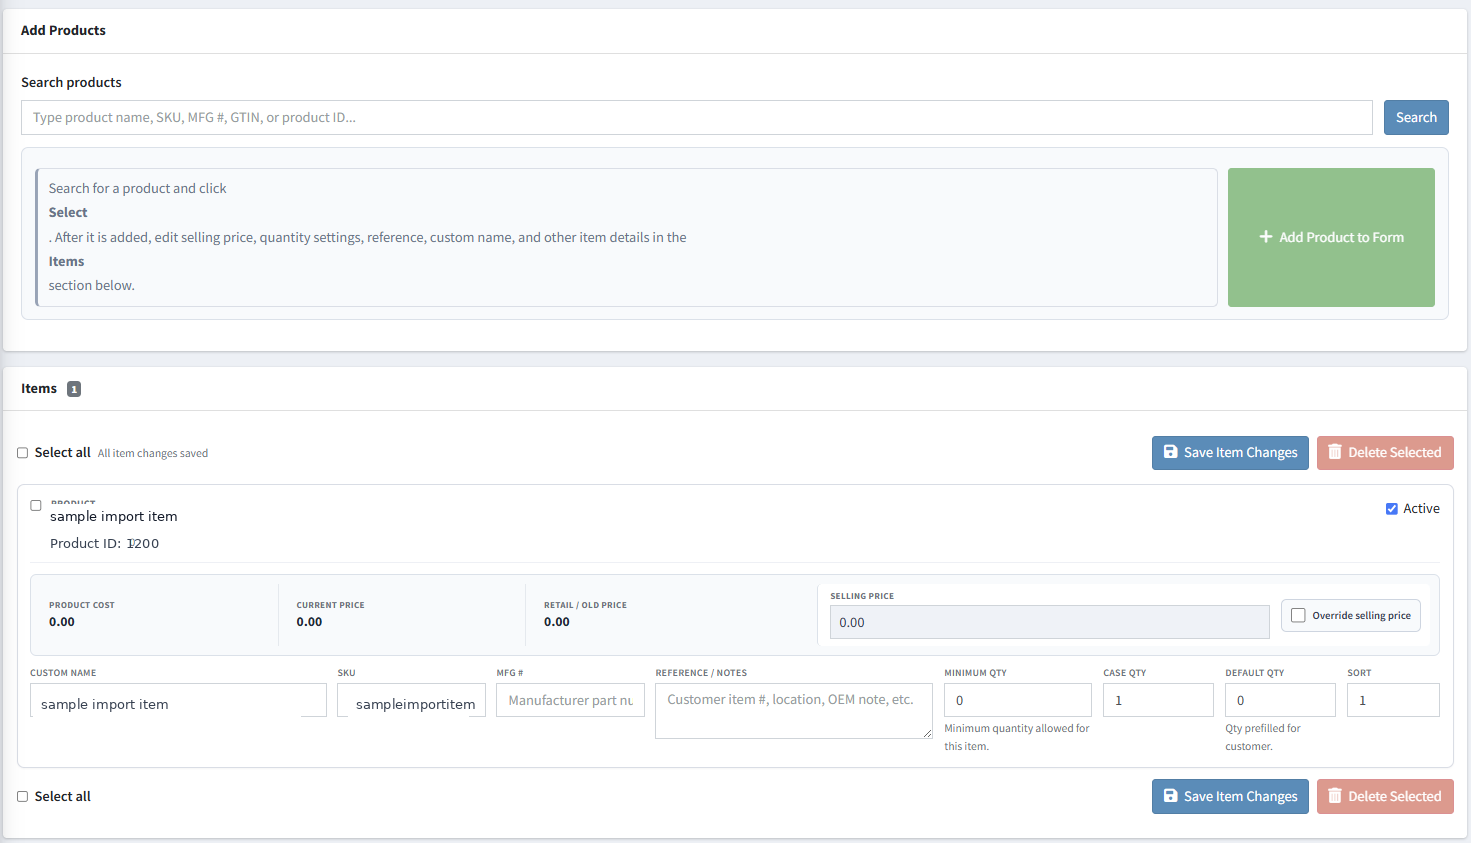Click the SKU field sampleimportitem
The height and width of the screenshot is (843, 1471).
[x=411, y=700]
